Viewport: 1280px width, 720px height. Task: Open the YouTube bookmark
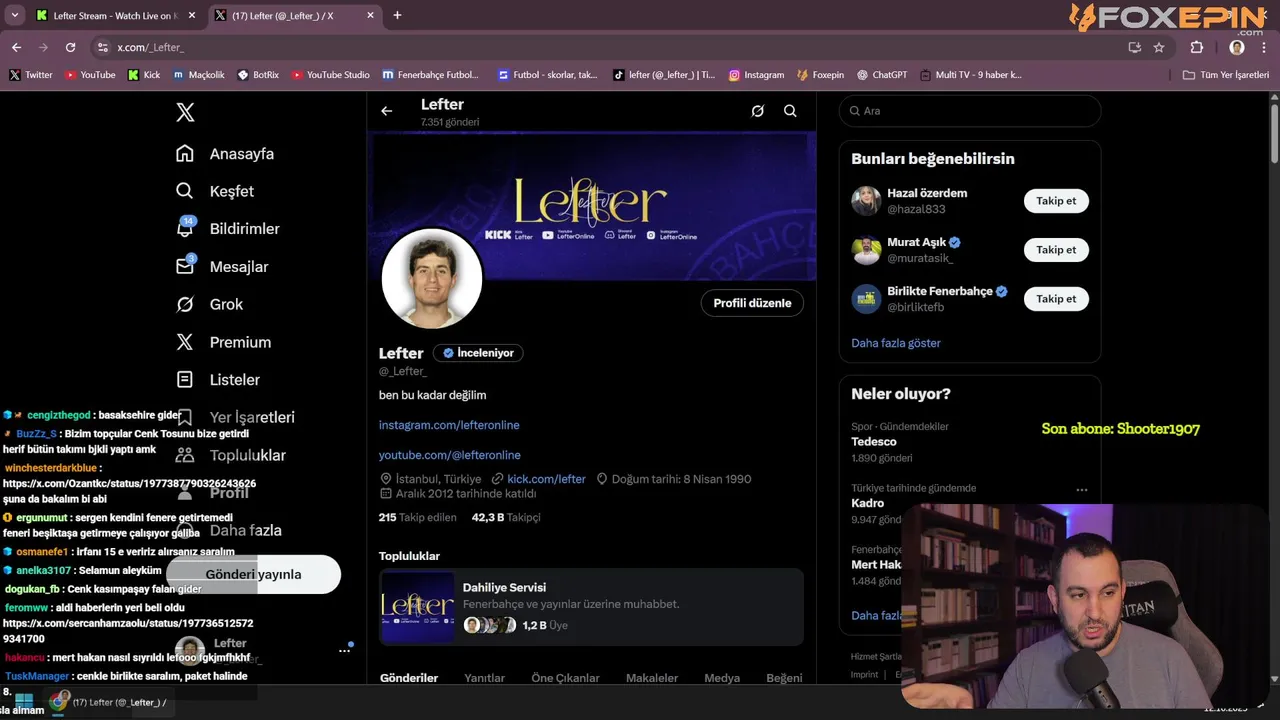[90, 75]
